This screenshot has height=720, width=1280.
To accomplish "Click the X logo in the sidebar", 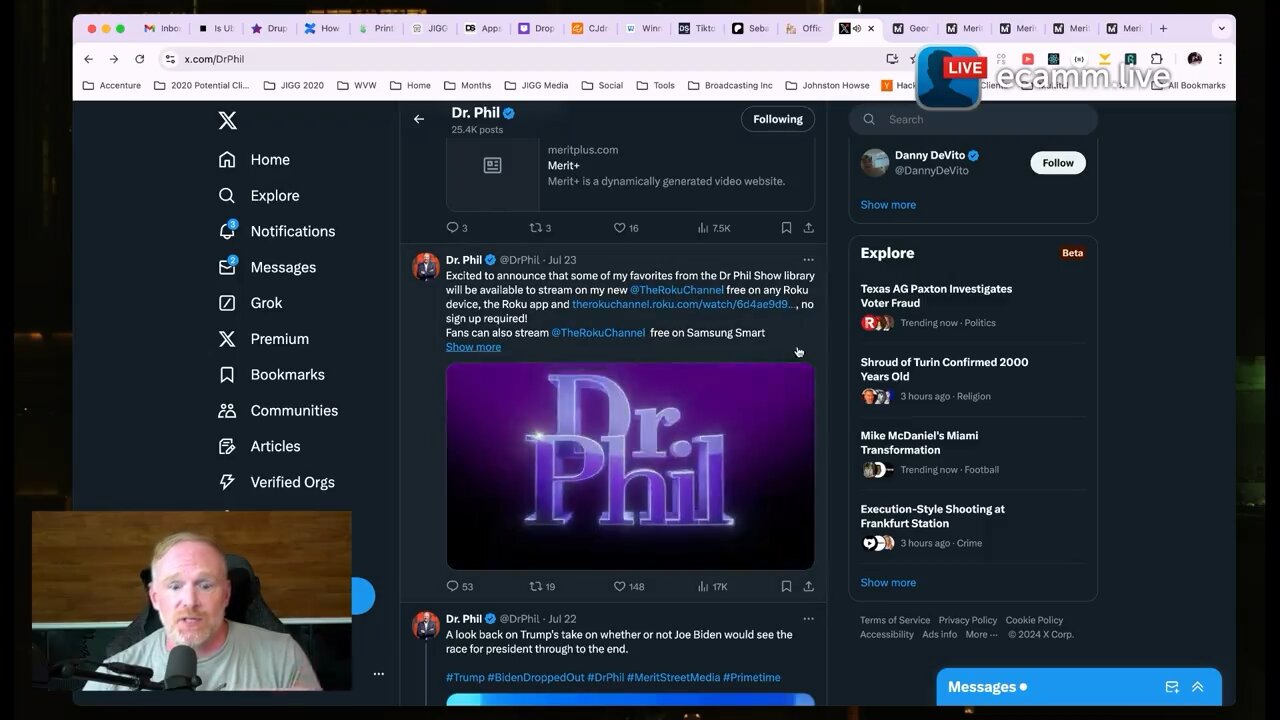I will click(x=228, y=121).
